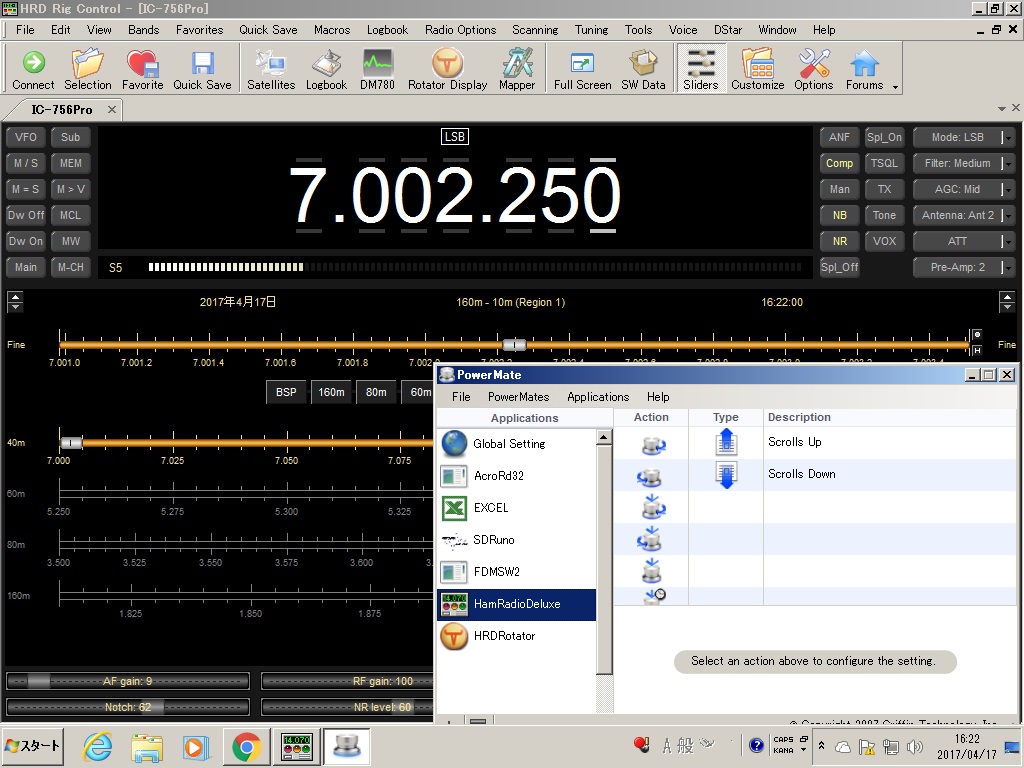Image resolution: width=1024 pixels, height=768 pixels.
Task: Select the Scrolls Up rotate action icon
Action: [652, 444]
